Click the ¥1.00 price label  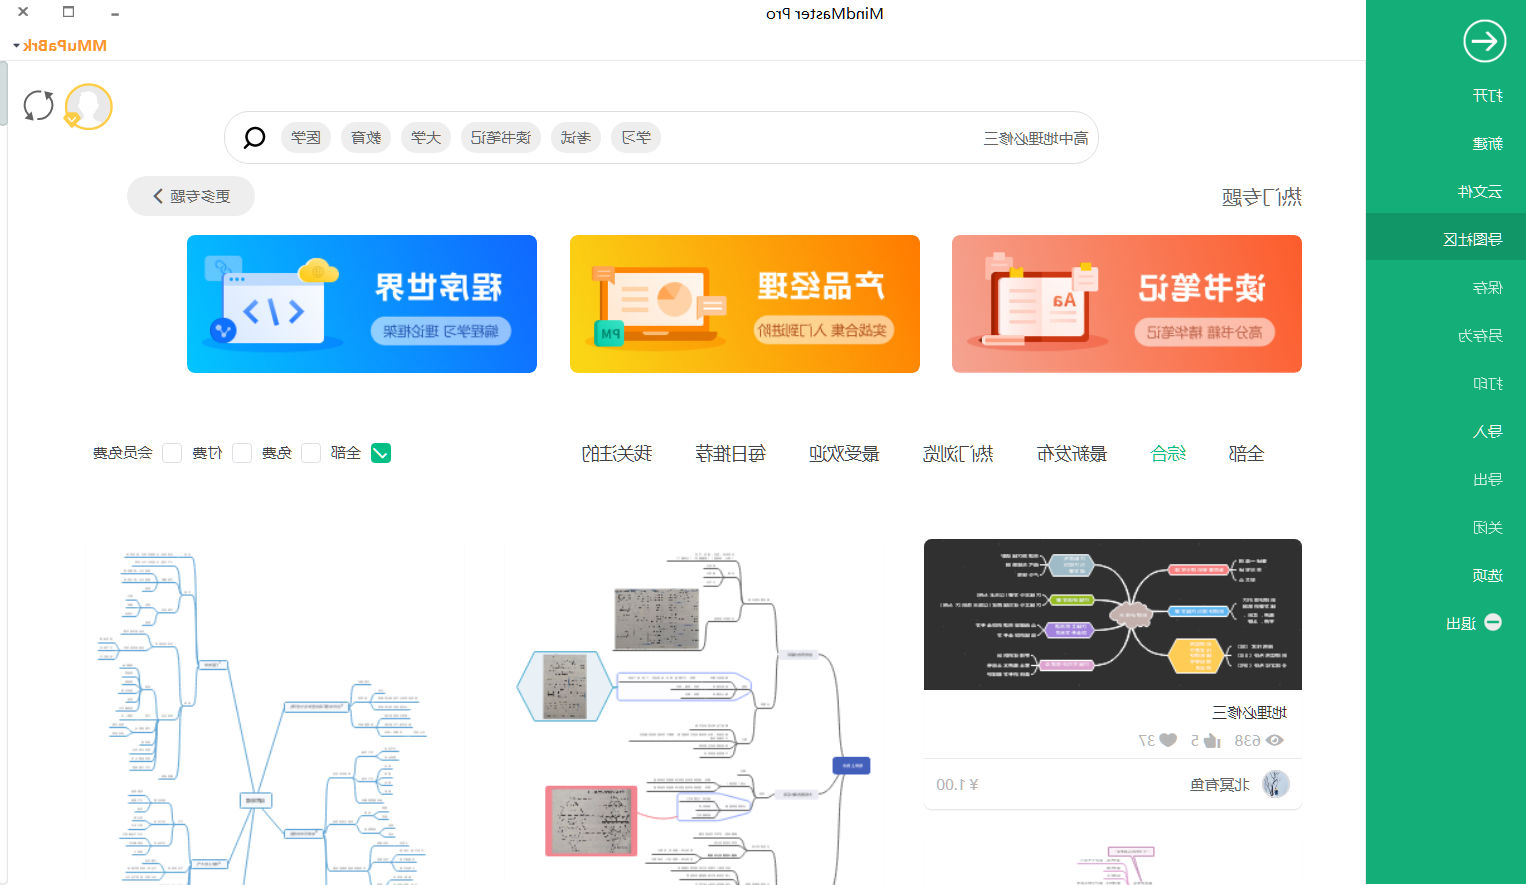pyautogui.click(x=957, y=785)
